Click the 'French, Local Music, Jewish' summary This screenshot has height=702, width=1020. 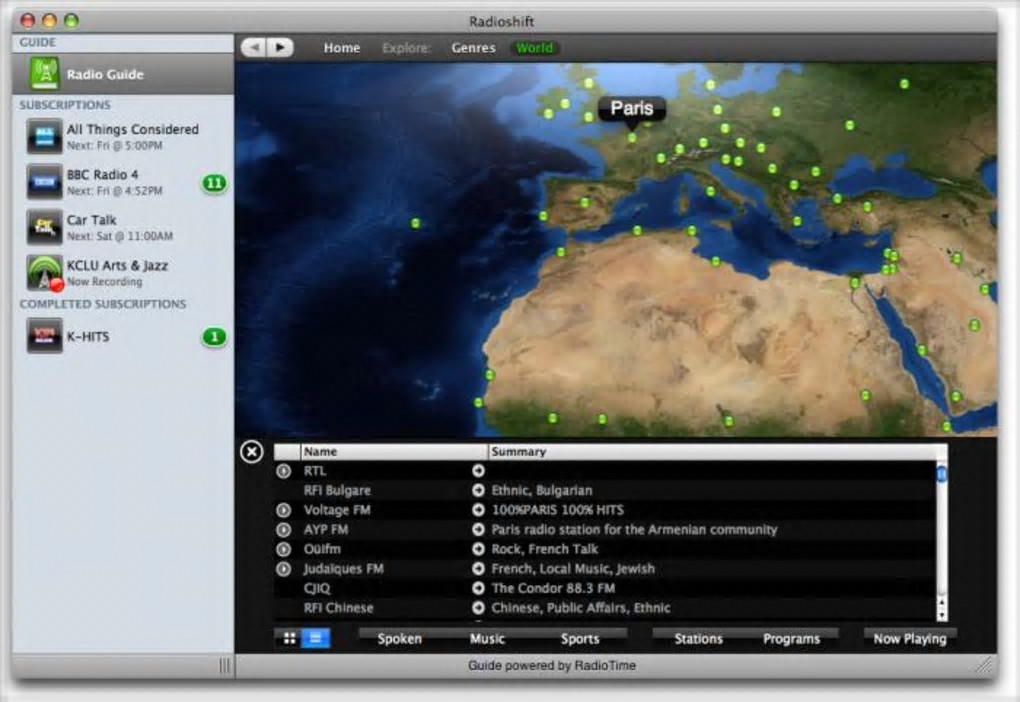click(572, 569)
